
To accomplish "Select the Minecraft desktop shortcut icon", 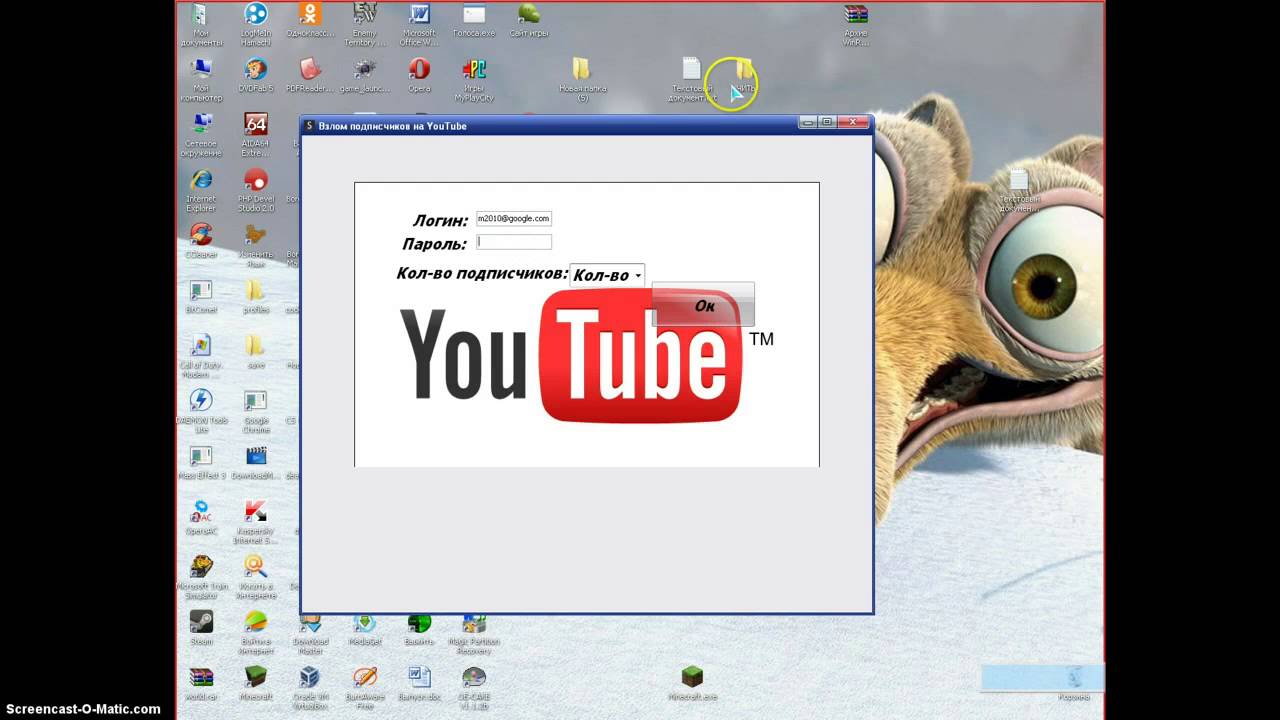I will (x=256, y=683).
